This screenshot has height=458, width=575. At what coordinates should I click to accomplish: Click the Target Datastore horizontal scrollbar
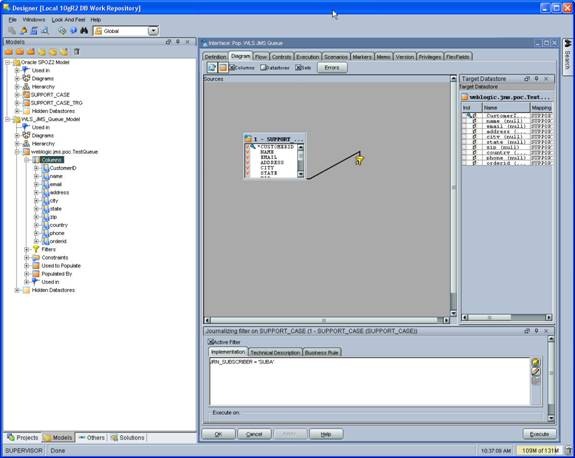506,317
